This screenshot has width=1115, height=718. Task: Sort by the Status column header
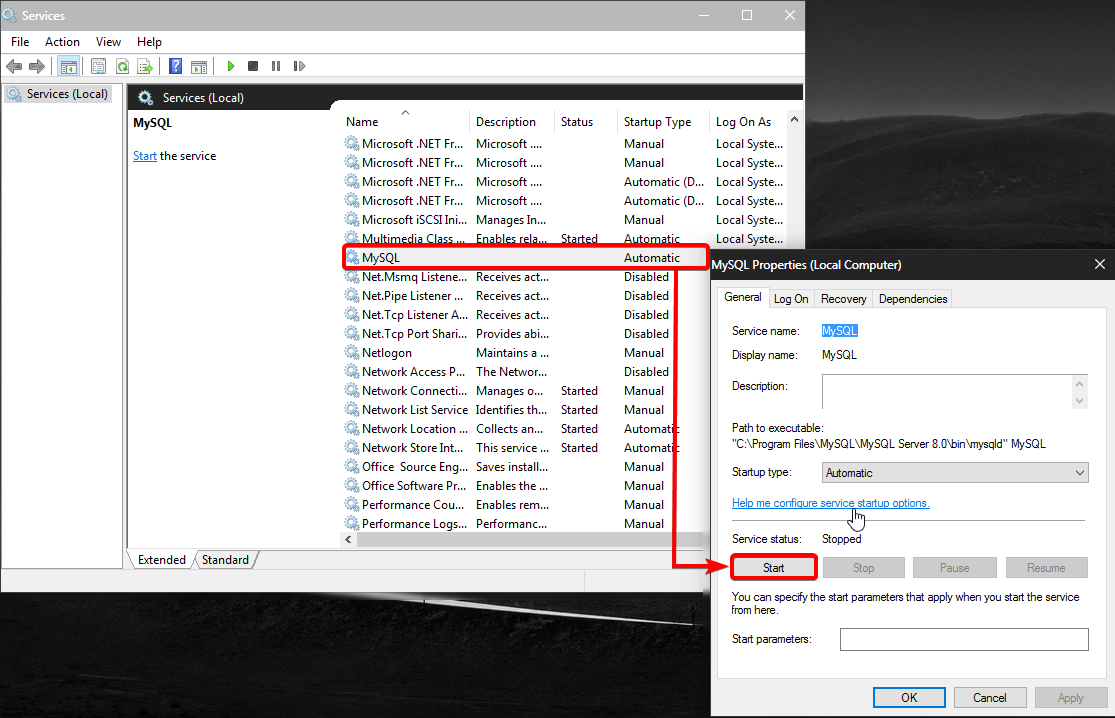click(585, 122)
